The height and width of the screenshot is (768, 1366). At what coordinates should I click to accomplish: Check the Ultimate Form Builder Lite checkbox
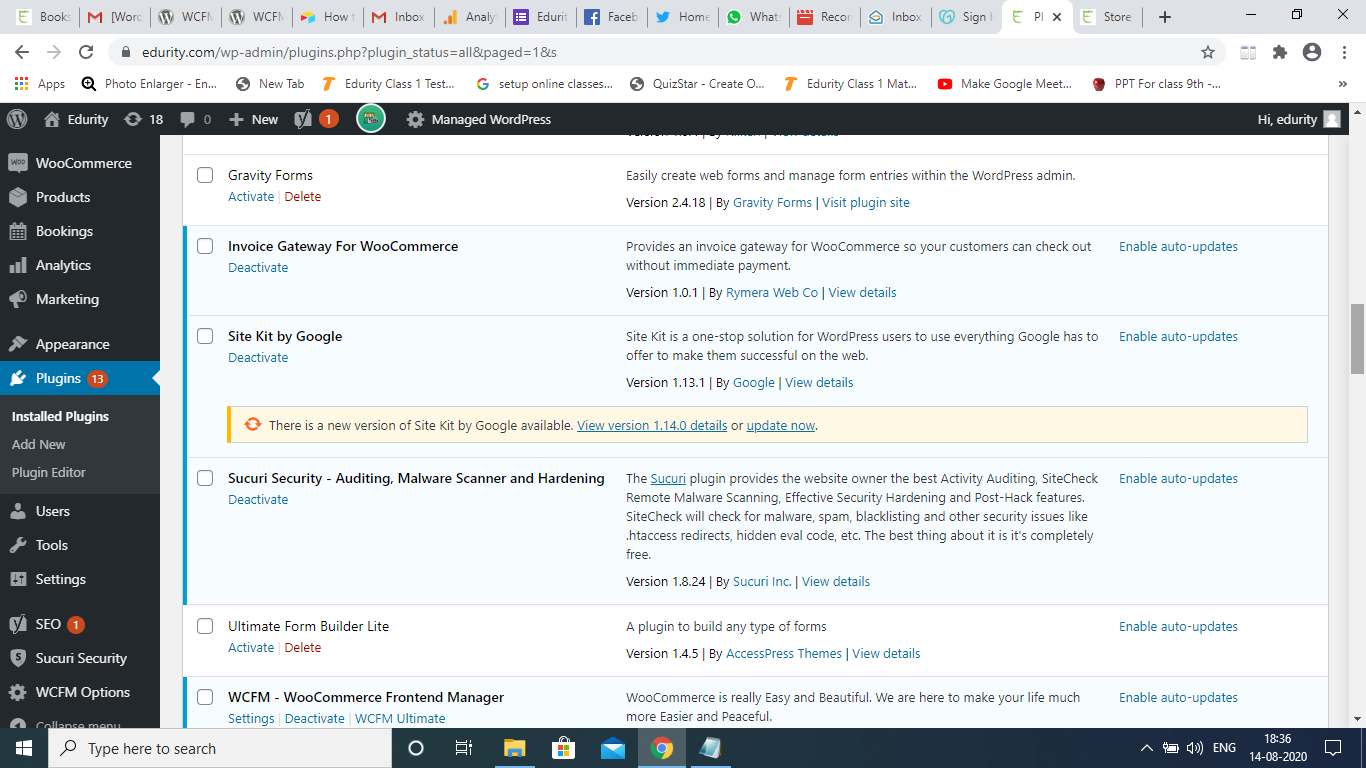click(x=205, y=626)
